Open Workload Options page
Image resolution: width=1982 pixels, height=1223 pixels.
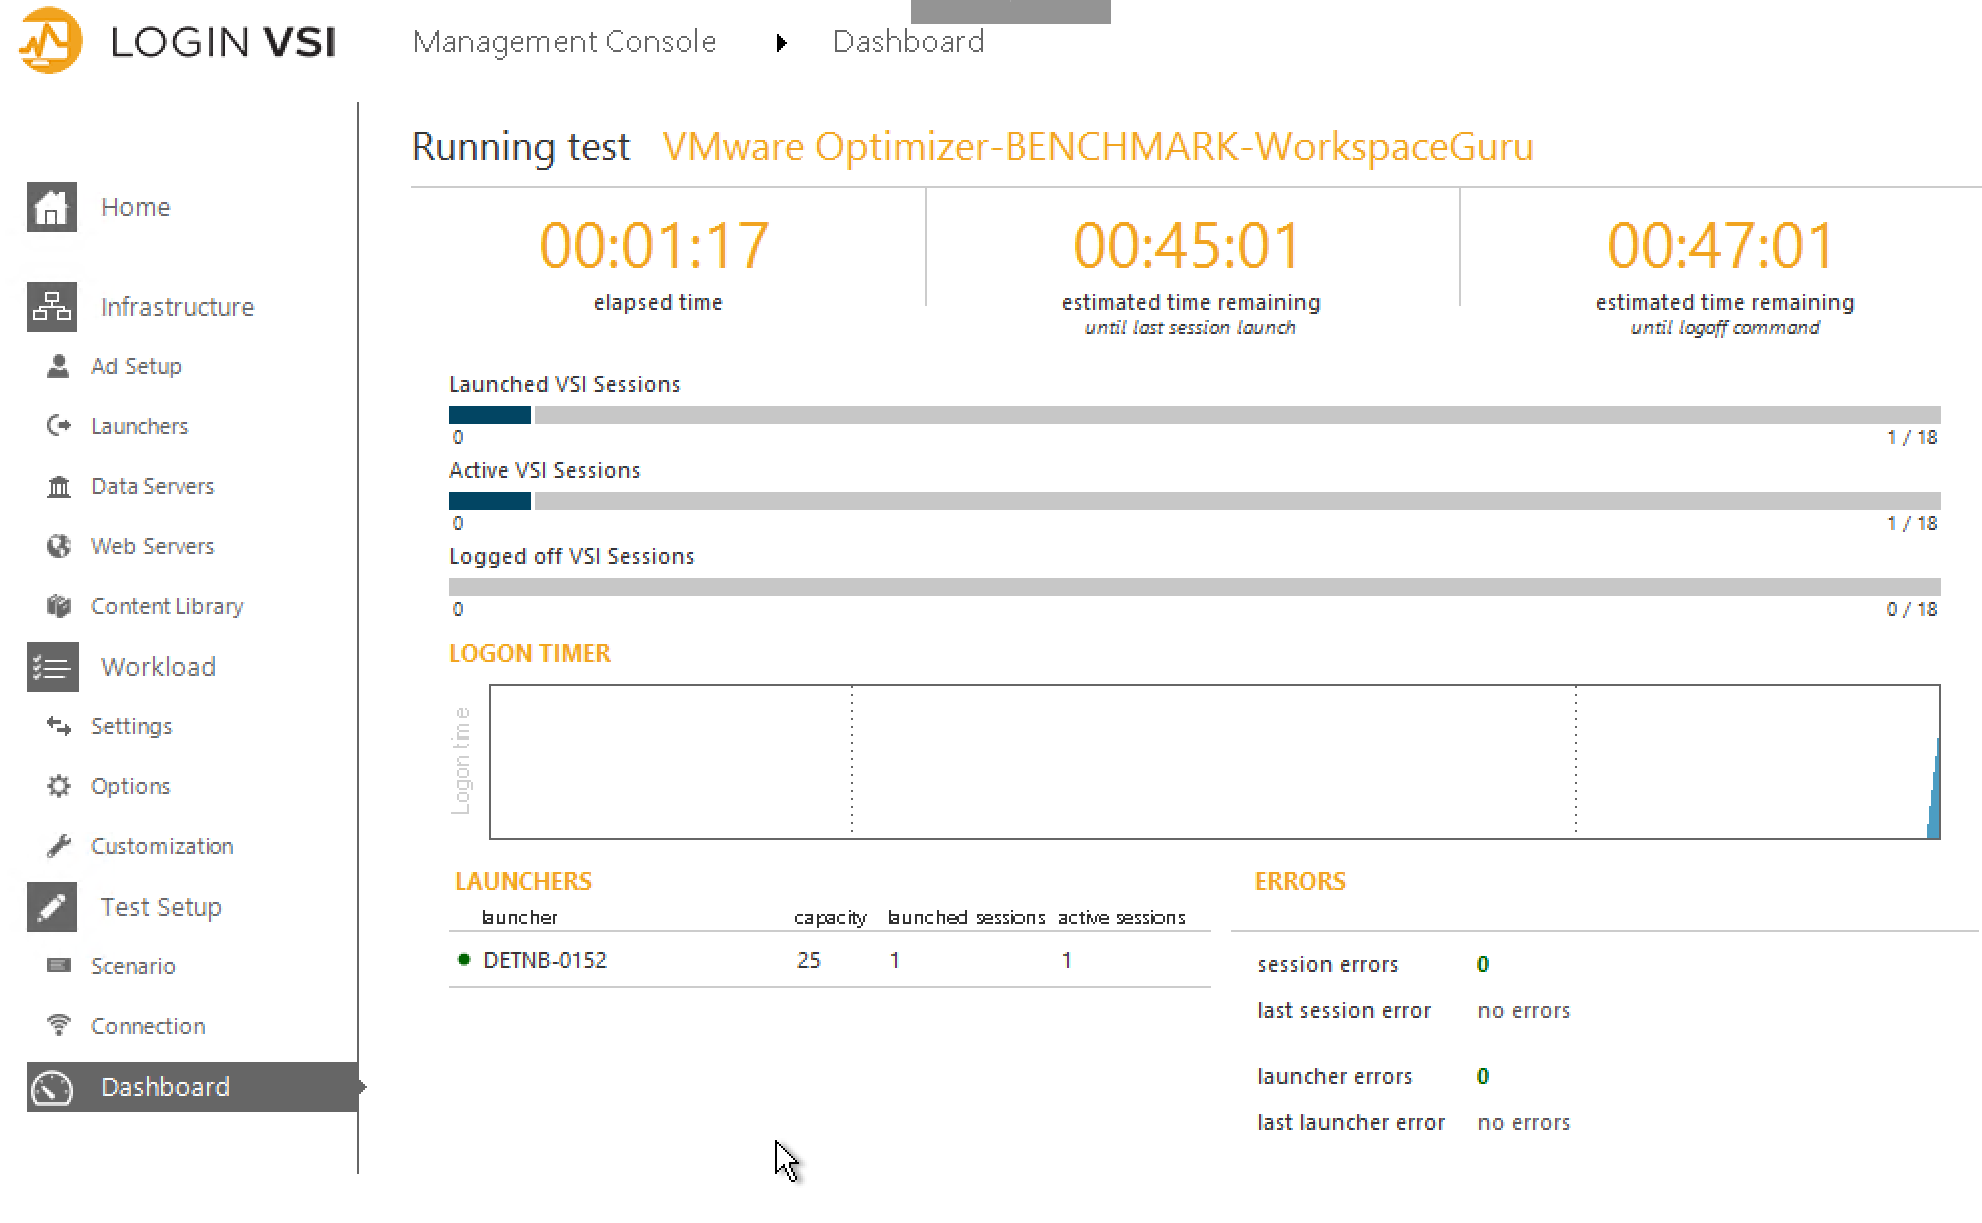(130, 786)
